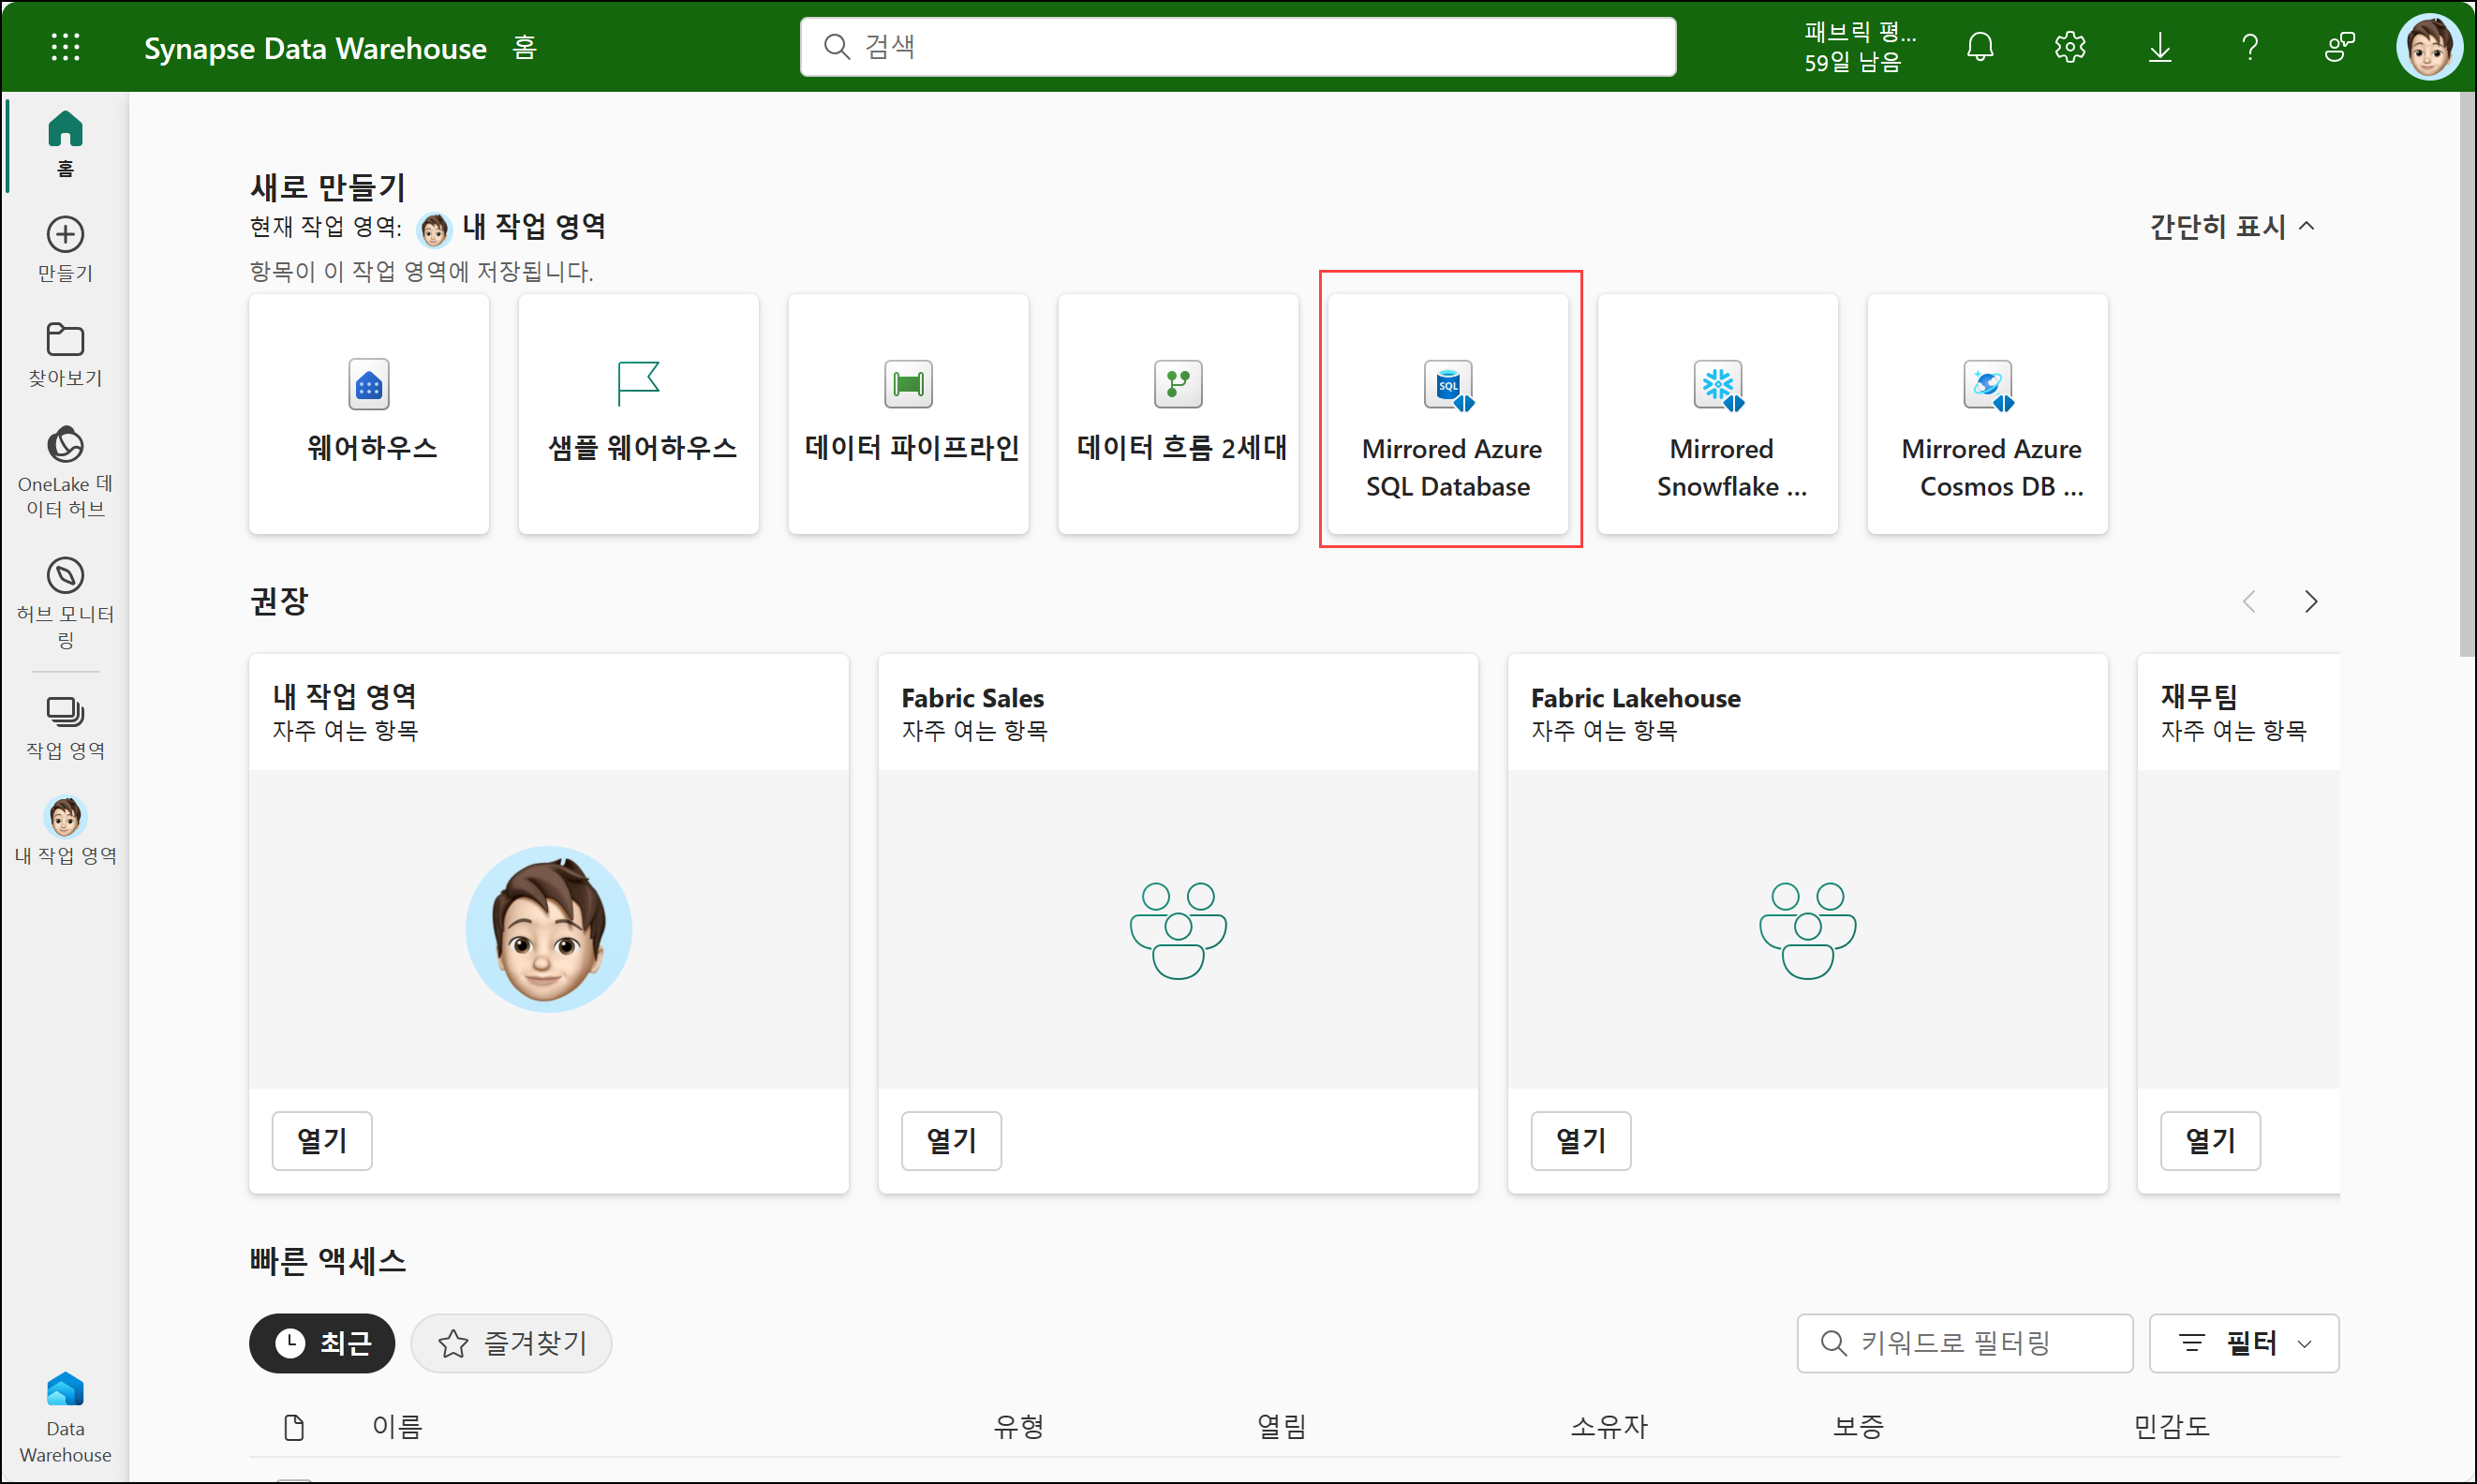
Task: Create a Mirrored Azure SQL Database
Action: (x=1447, y=413)
